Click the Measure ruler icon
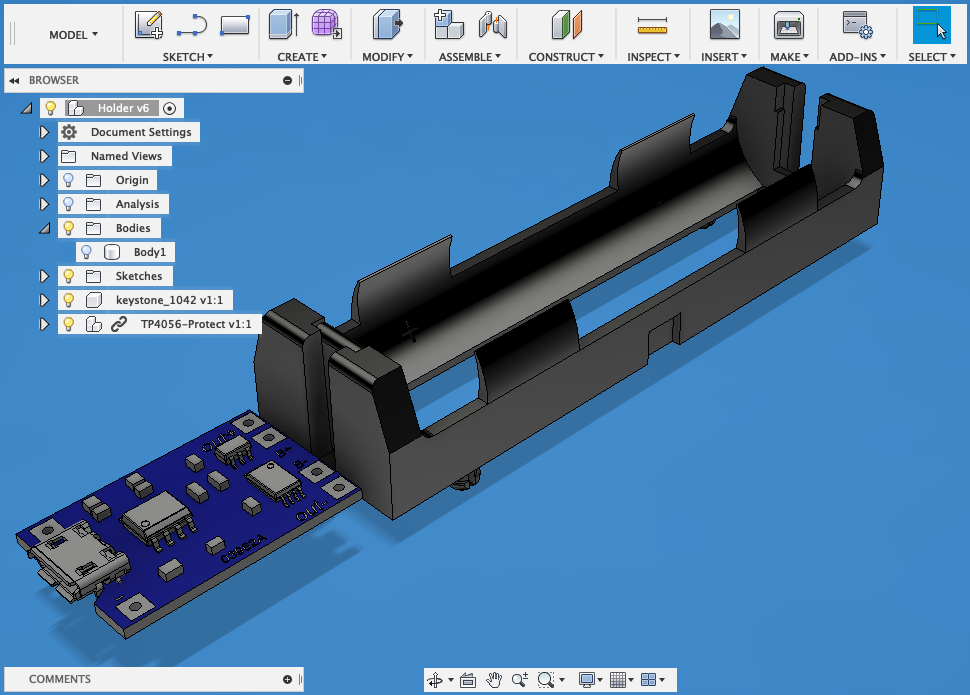This screenshot has width=970, height=695. (652, 25)
